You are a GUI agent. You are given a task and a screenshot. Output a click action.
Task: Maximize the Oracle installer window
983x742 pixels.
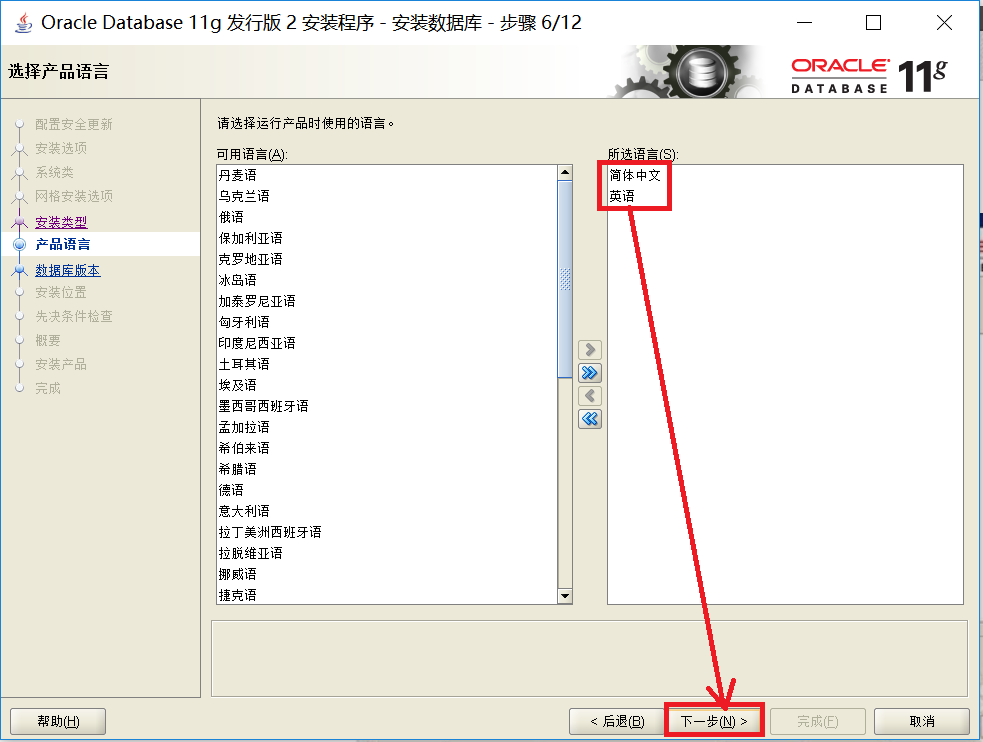(x=873, y=23)
